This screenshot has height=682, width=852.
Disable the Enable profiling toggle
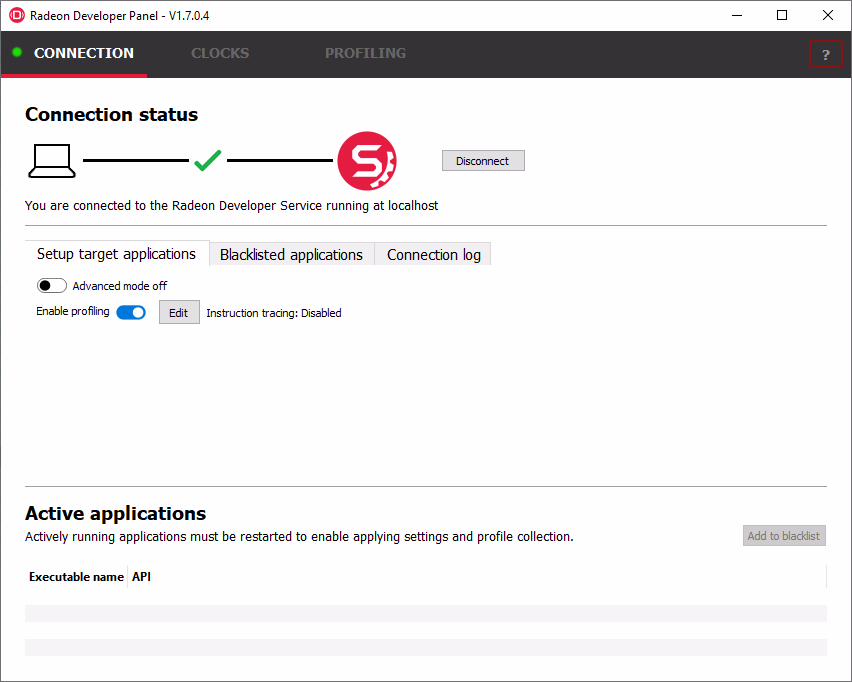(131, 312)
